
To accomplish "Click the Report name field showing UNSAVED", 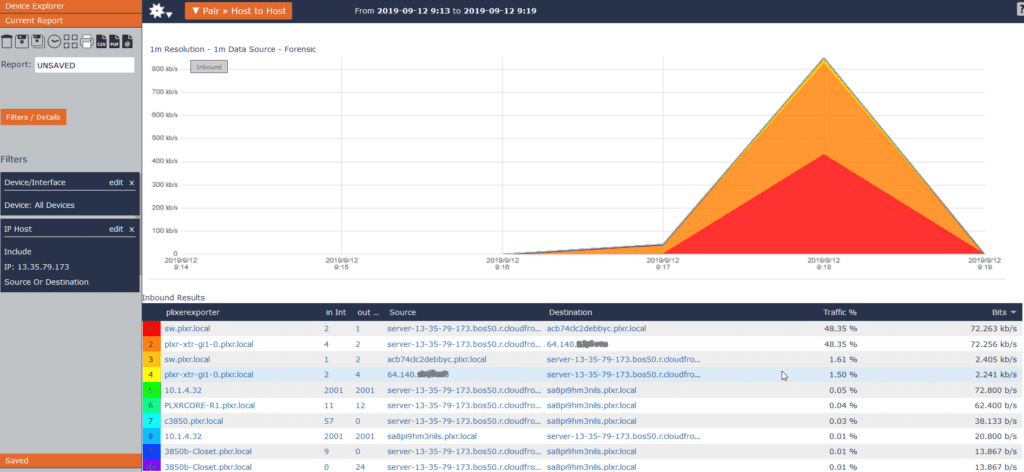I will coord(84,65).
